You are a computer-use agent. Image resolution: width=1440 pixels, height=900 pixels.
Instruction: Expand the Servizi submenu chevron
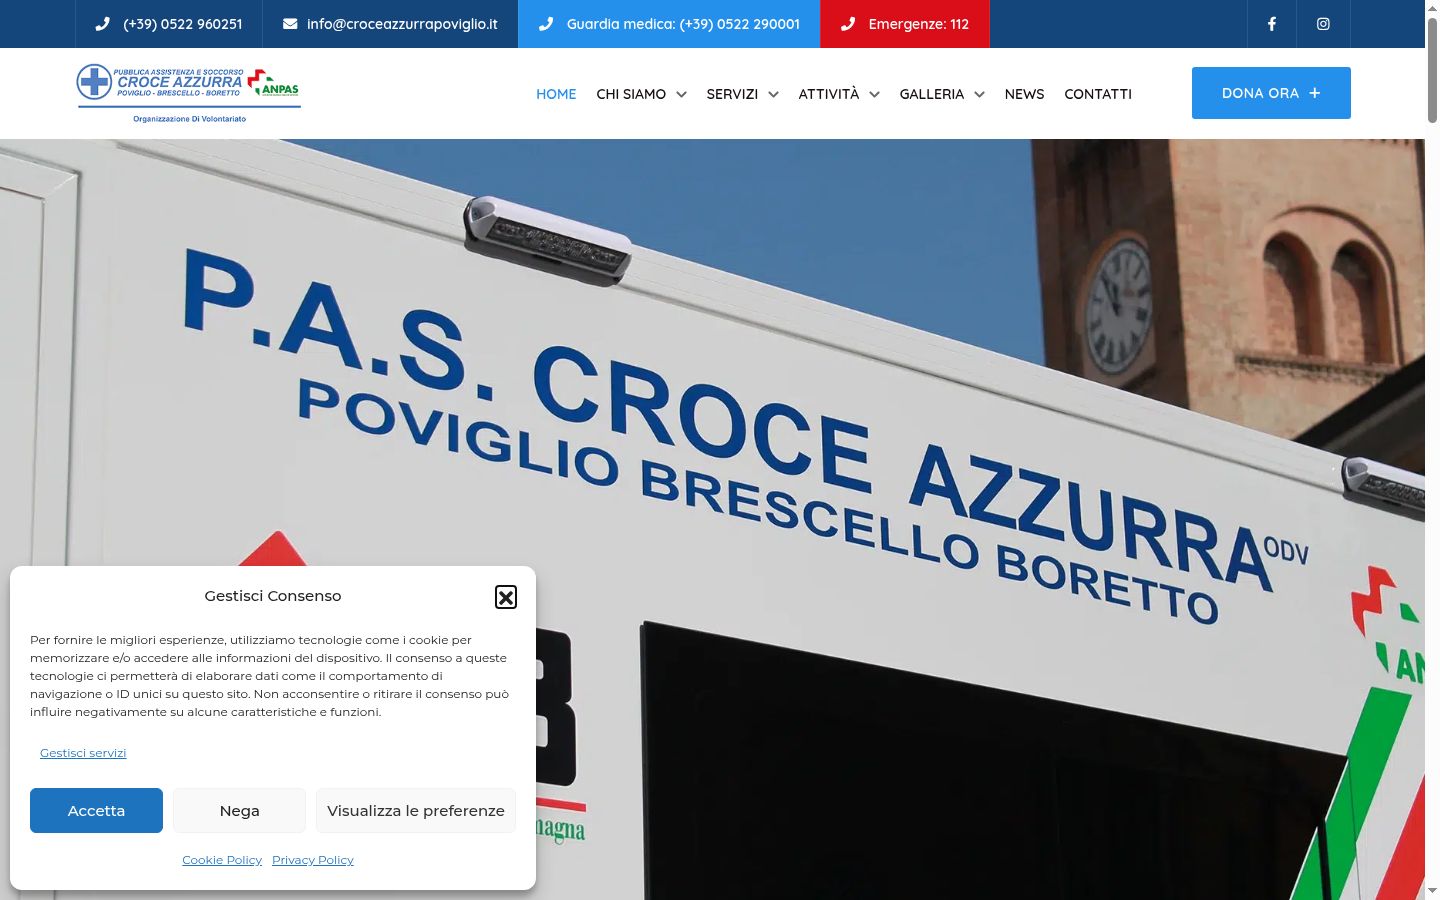(x=773, y=94)
